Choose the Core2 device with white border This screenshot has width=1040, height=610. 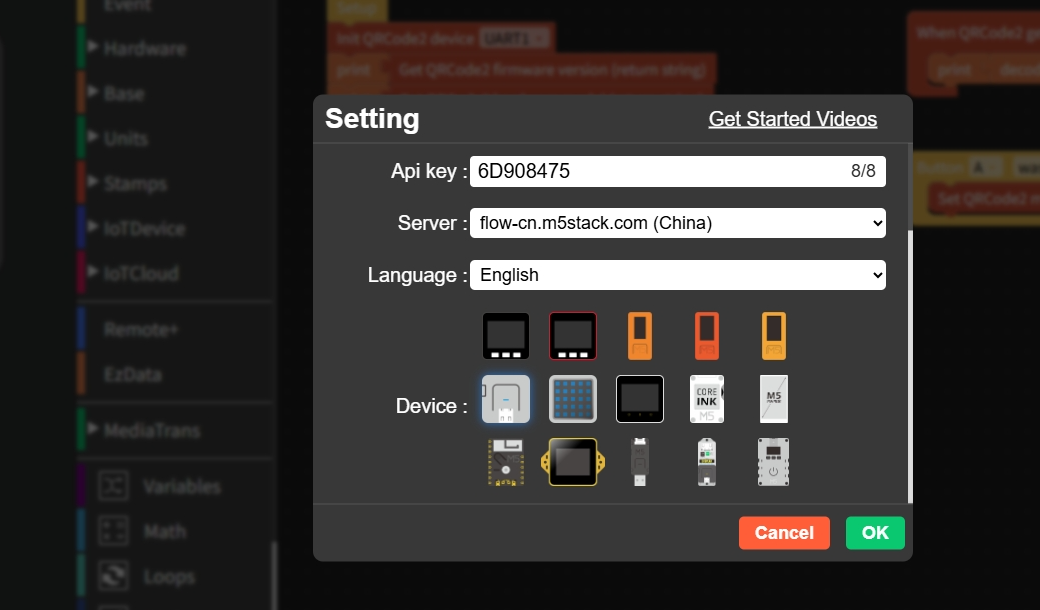point(640,399)
